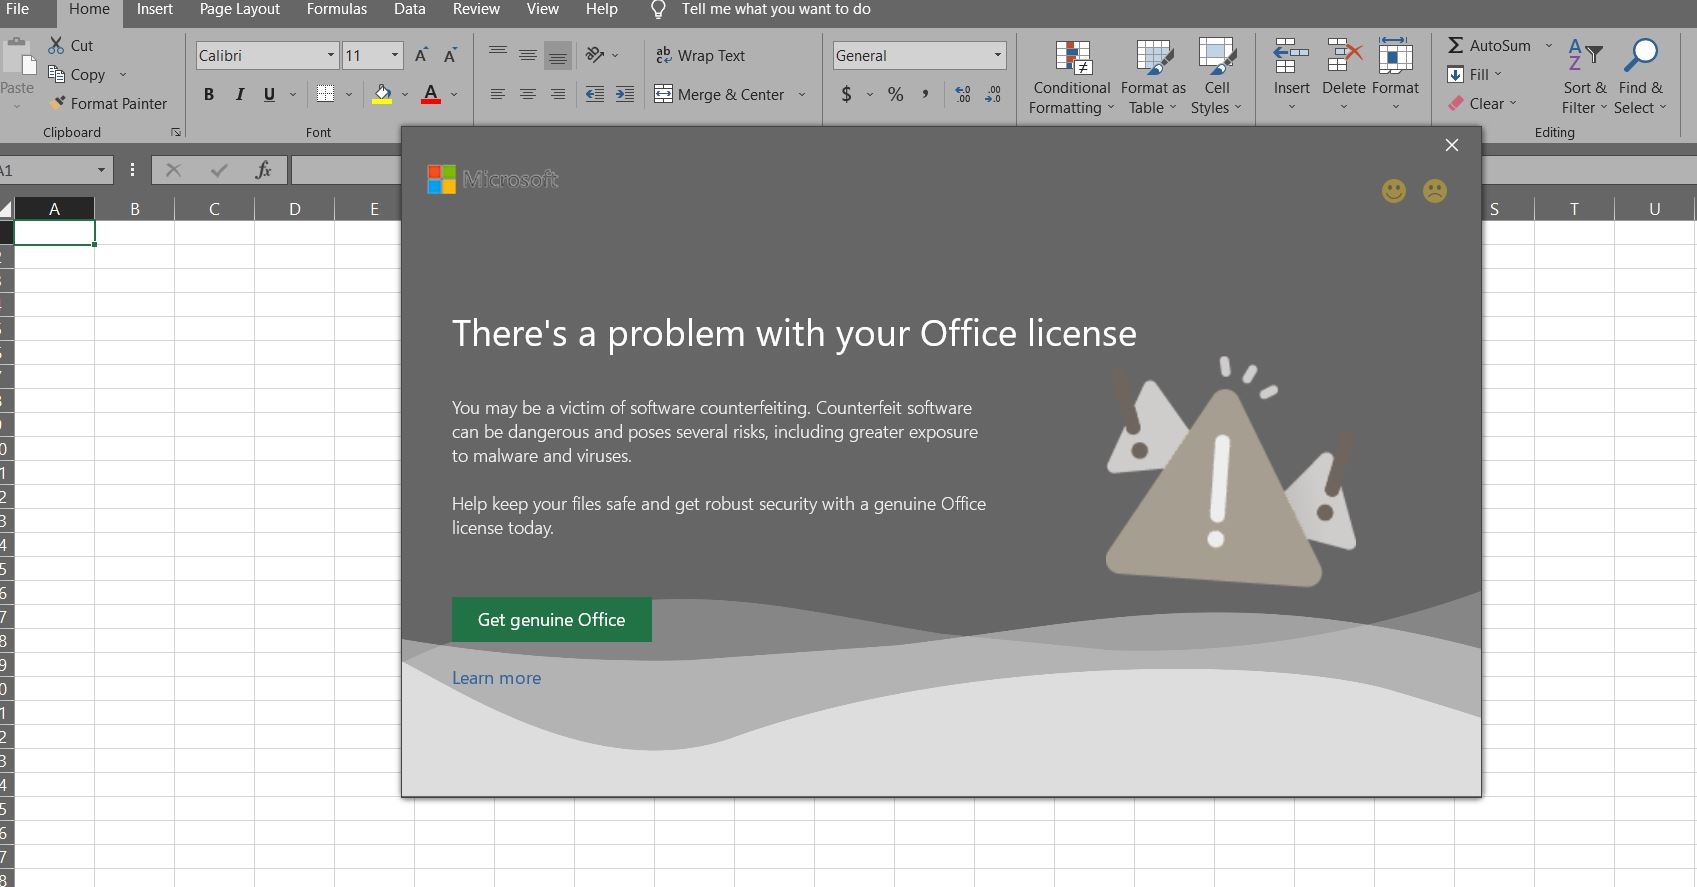The image size is (1697, 887).
Task: Click Get genuine Office button
Action: pos(552,620)
